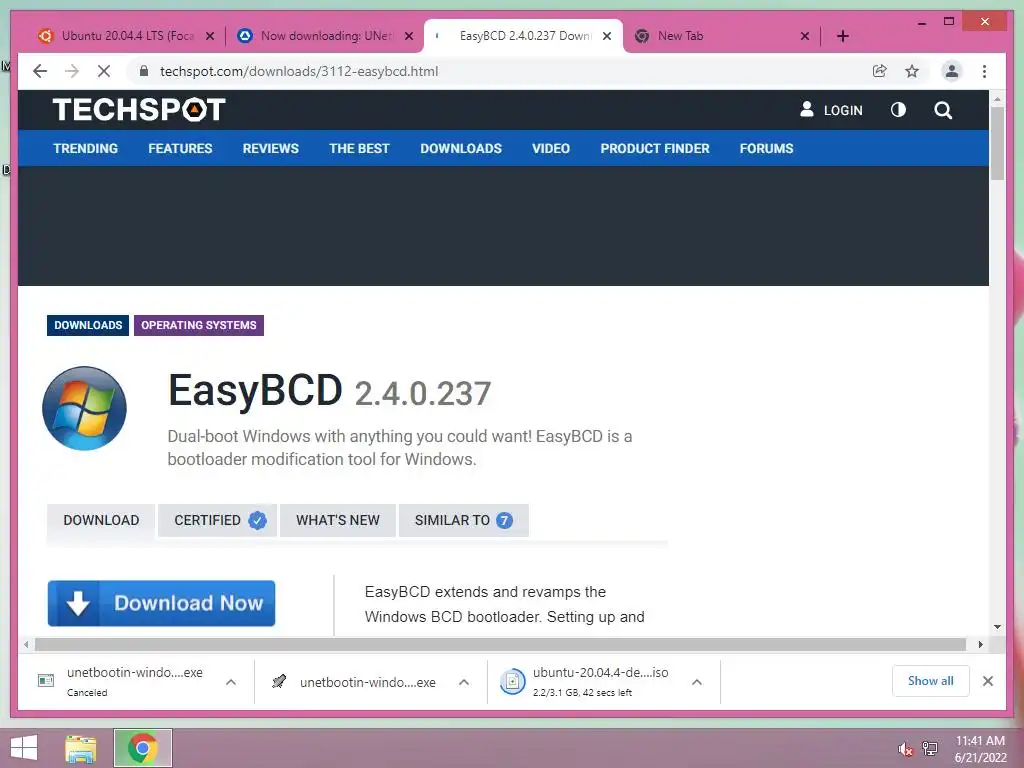Click the vertical scrollbar thumb
1024x768 pixels.
(x=997, y=142)
